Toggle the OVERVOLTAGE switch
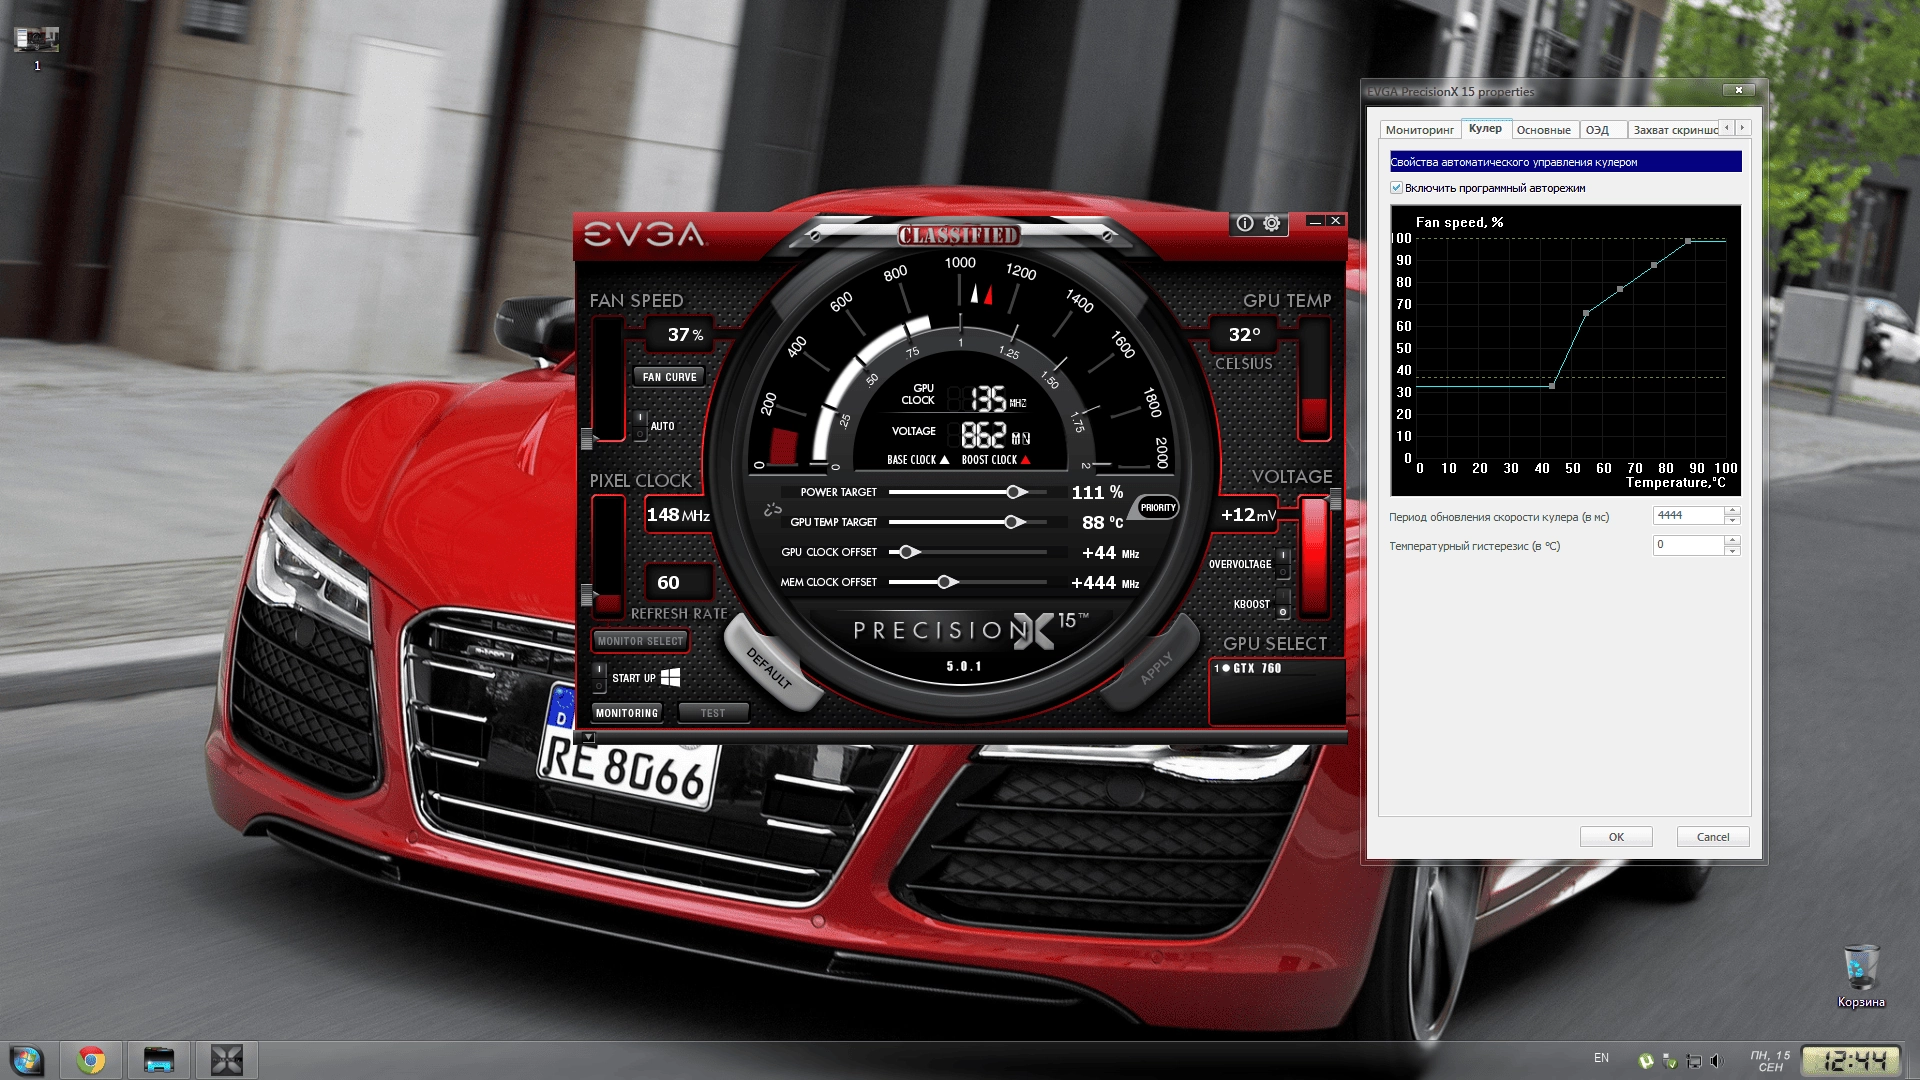The width and height of the screenshot is (1920, 1080). 1283,564
